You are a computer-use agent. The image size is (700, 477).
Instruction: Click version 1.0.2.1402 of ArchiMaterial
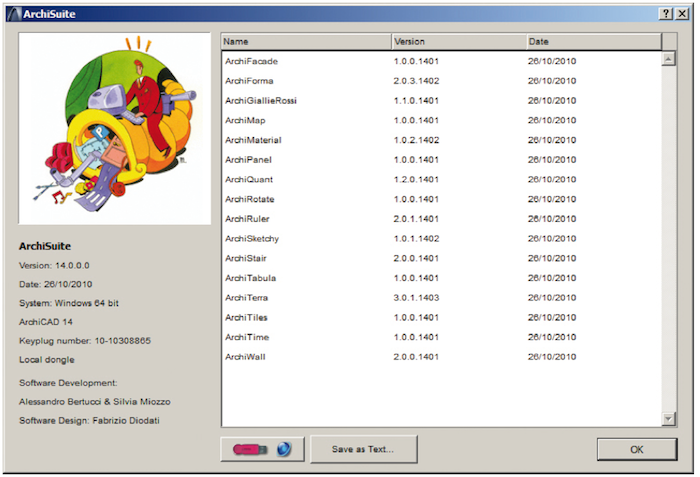coord(416,140)
